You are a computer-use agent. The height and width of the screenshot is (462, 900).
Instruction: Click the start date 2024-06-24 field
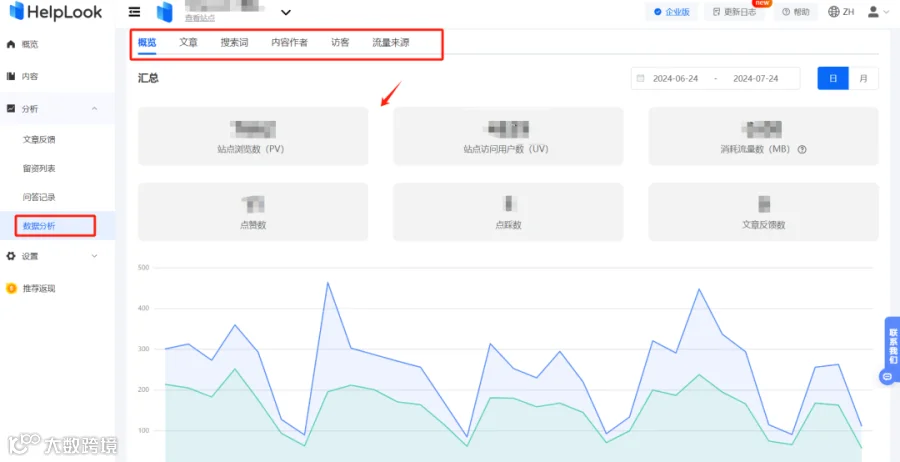[676, 79]
